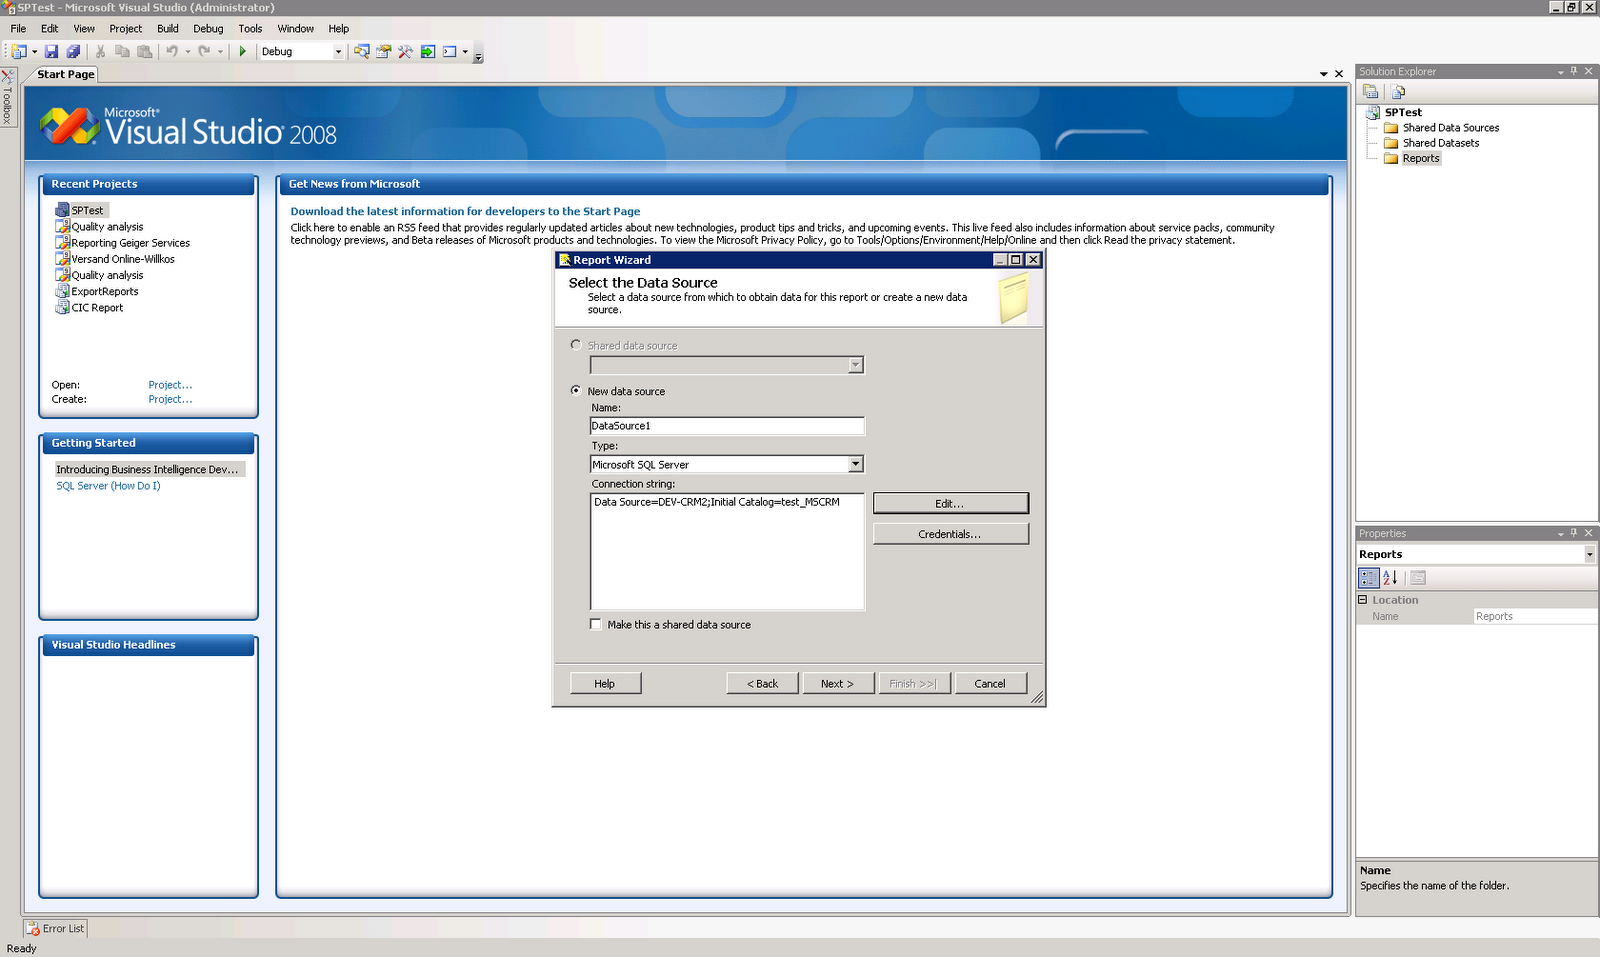
Task: Open the Shared data source dropdown
Action: click(856, 365)
